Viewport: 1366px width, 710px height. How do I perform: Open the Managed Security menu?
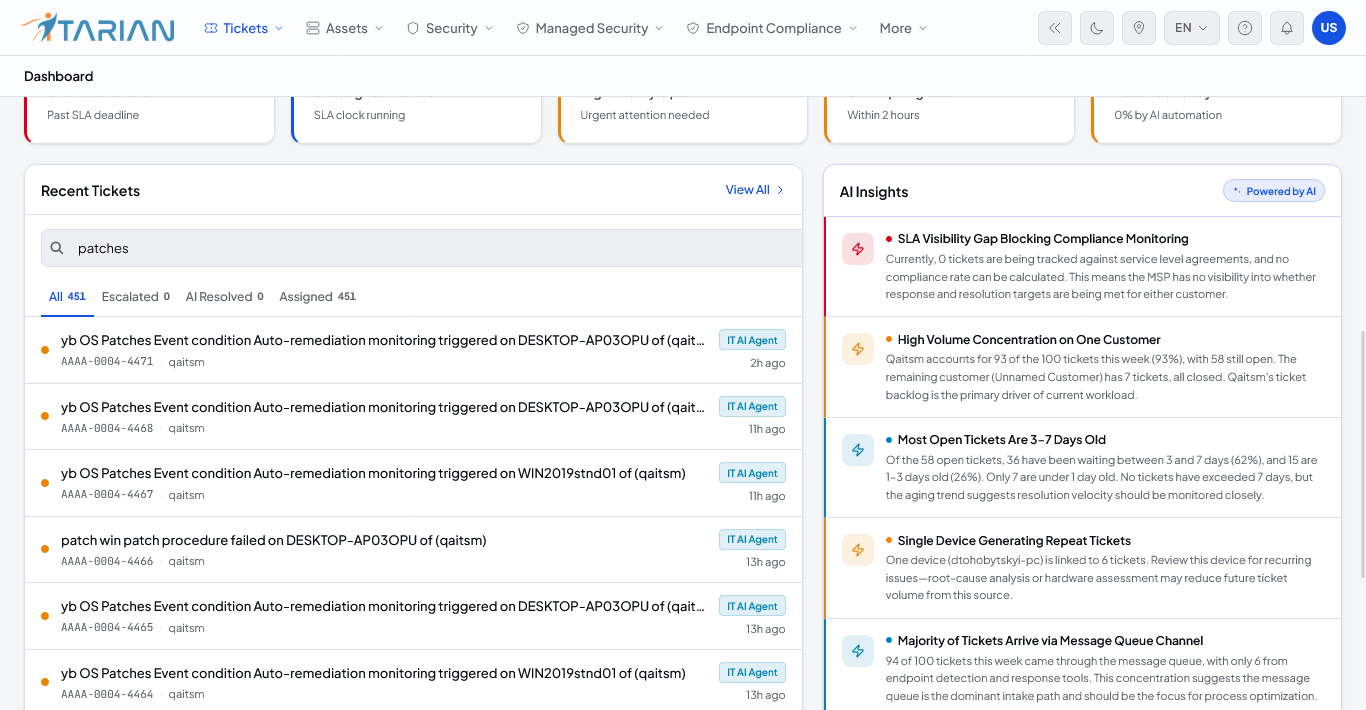click(590, 28)
